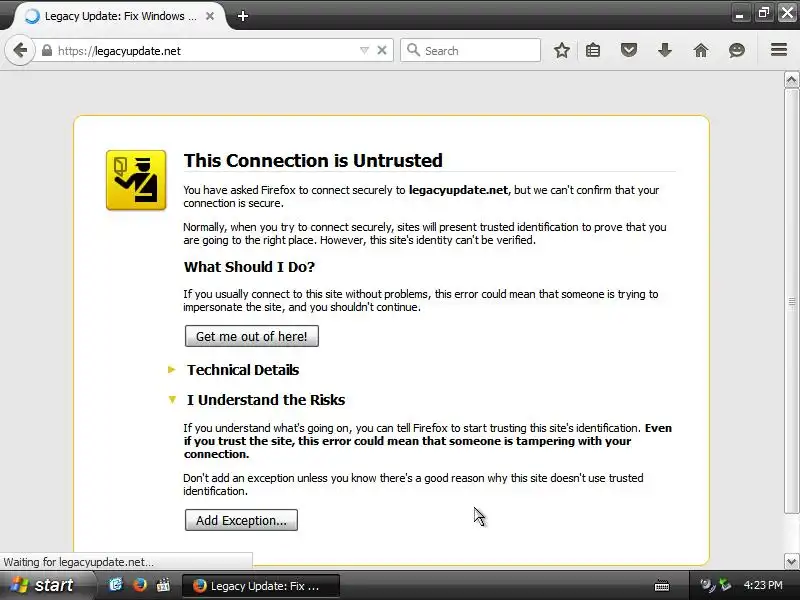Image resolution: width=800 pixels, height=600 pixels.
Task: Go to the Home page icon
Action: (x=701, y=50)
